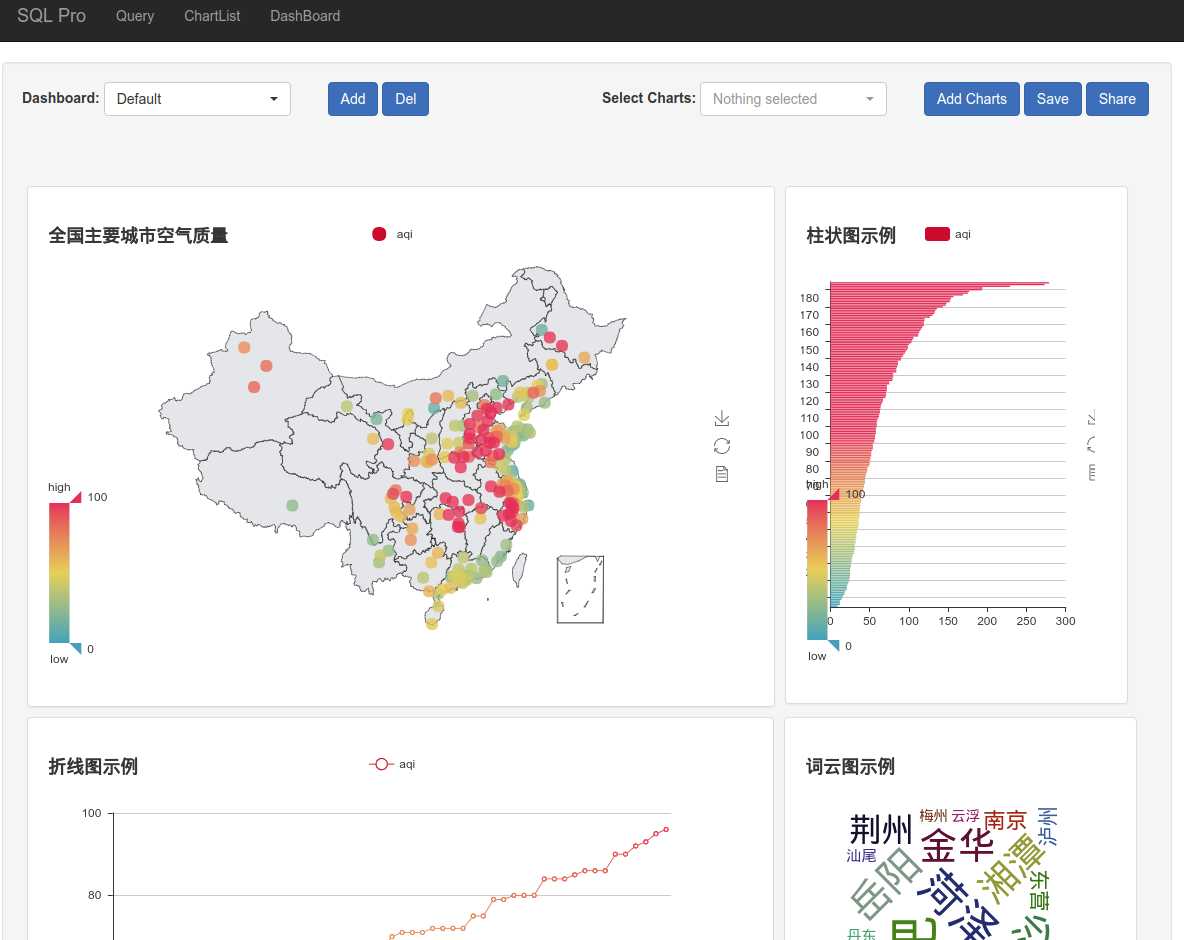The height and width of the screenshot is (940, 1184).
Task: Open the data view icon beside the map
Action: (721, 474)
